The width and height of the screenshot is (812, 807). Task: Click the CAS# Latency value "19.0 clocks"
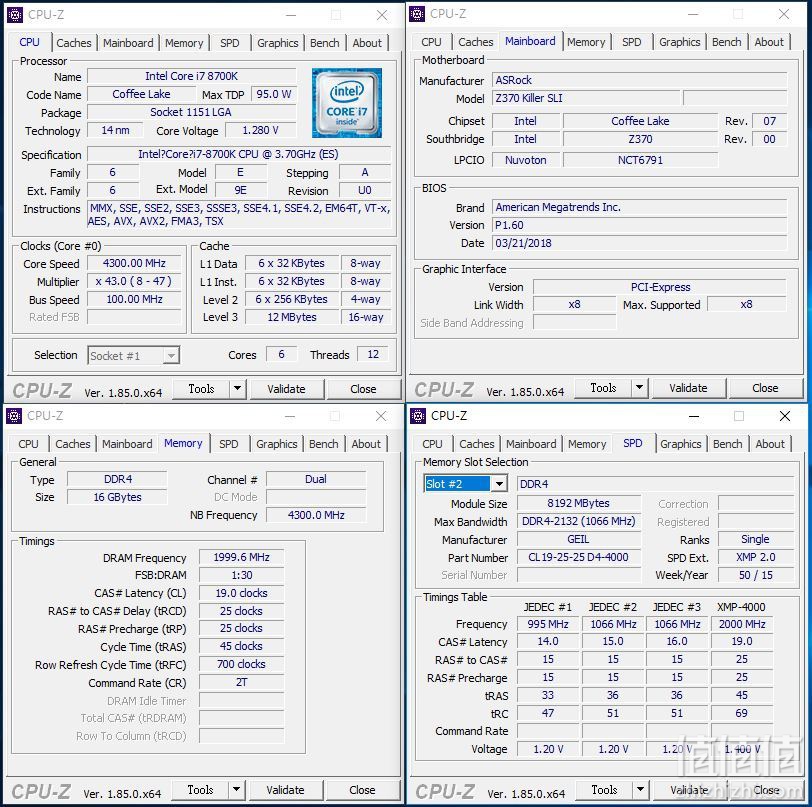pos(241,593)
